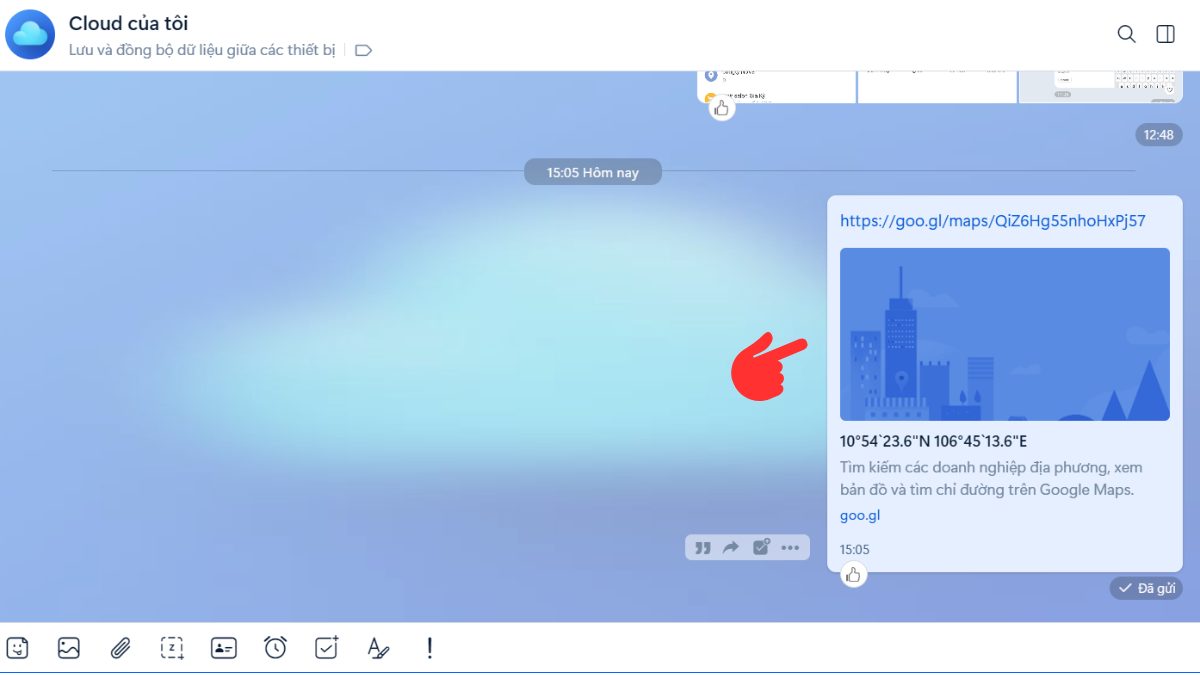The image size is (1200, 675).
Task: Toggle the conversation info side panel
Action: (1165, 34)
